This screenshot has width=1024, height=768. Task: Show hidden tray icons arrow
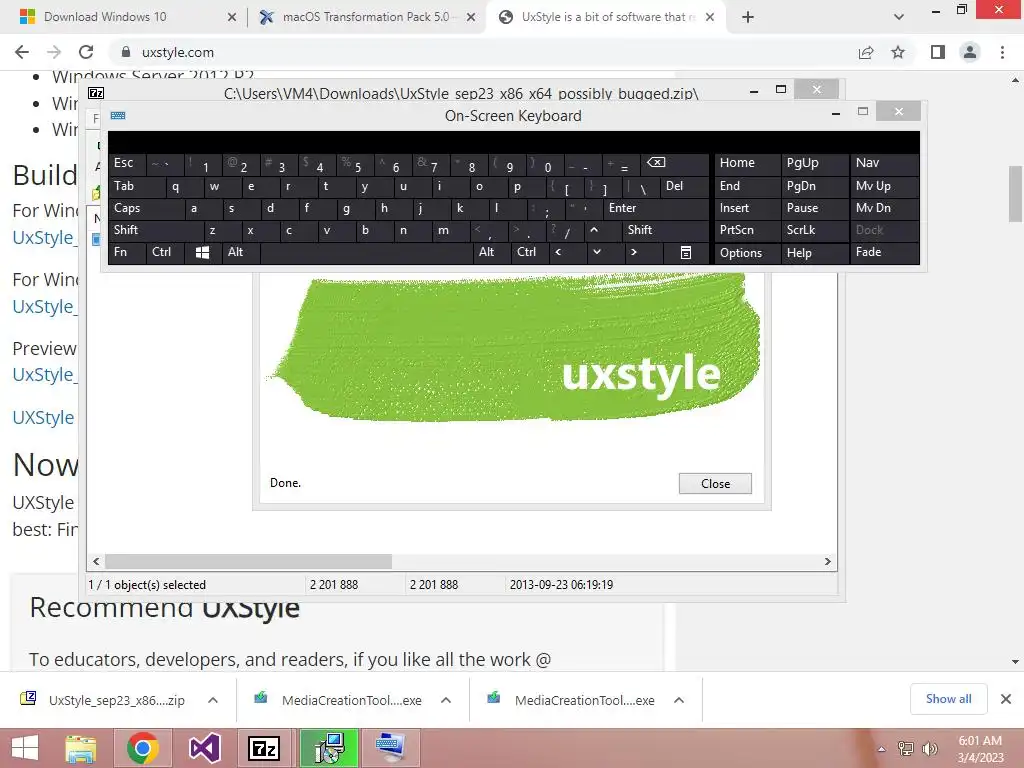pos(882,749)
